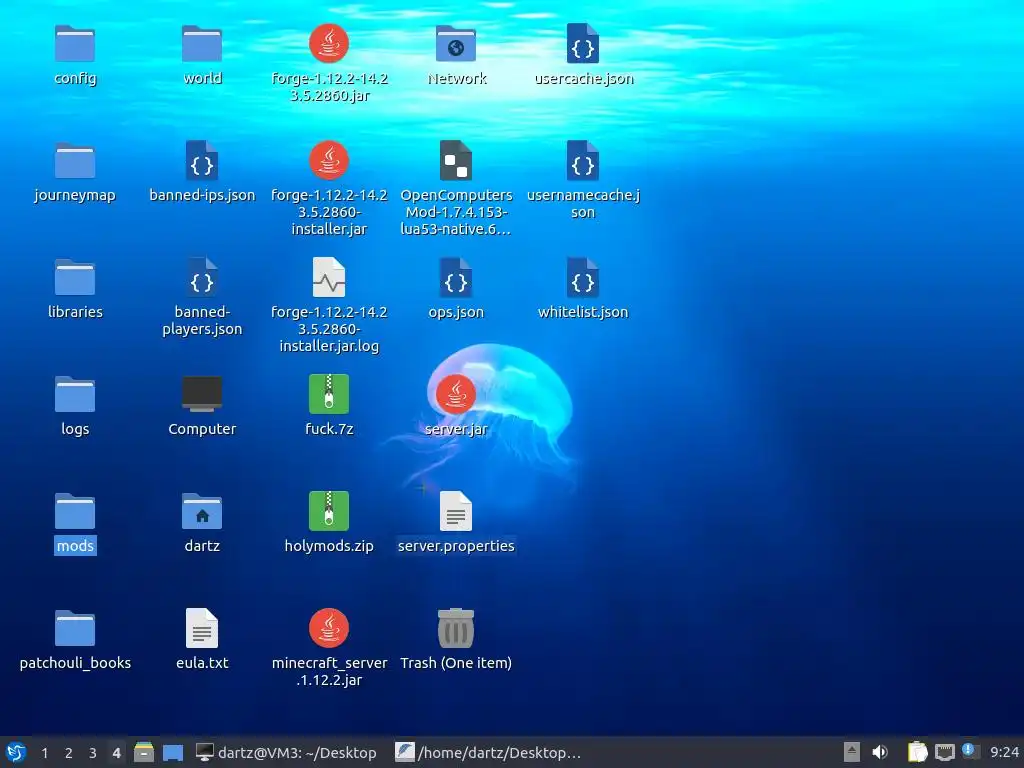Select ops.json file icon
This screenshot has width=1024, height=768.
(x=456, y=278)
